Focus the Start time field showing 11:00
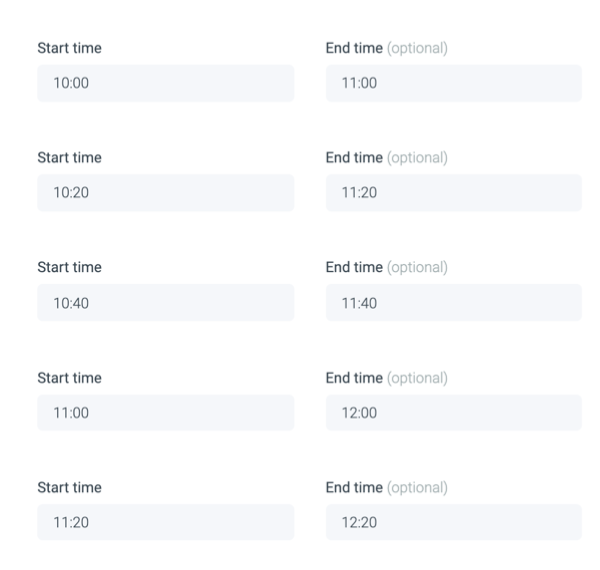Screen dimensions: 600x570 pyautogui.click(x=165, y=413)
